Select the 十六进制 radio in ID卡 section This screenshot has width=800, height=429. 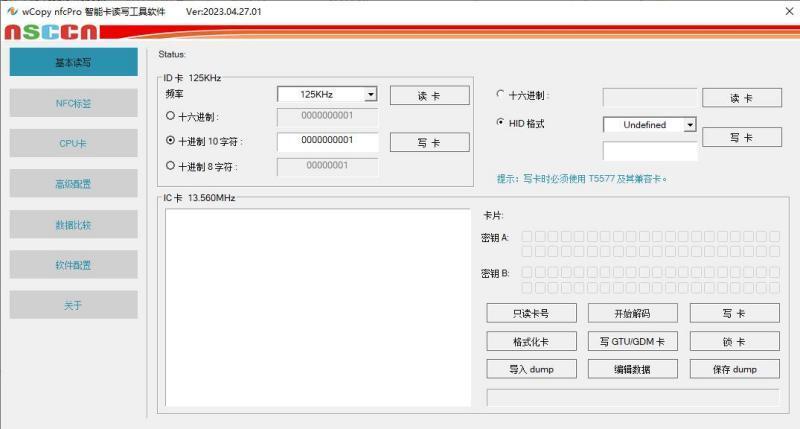(170, 117)
